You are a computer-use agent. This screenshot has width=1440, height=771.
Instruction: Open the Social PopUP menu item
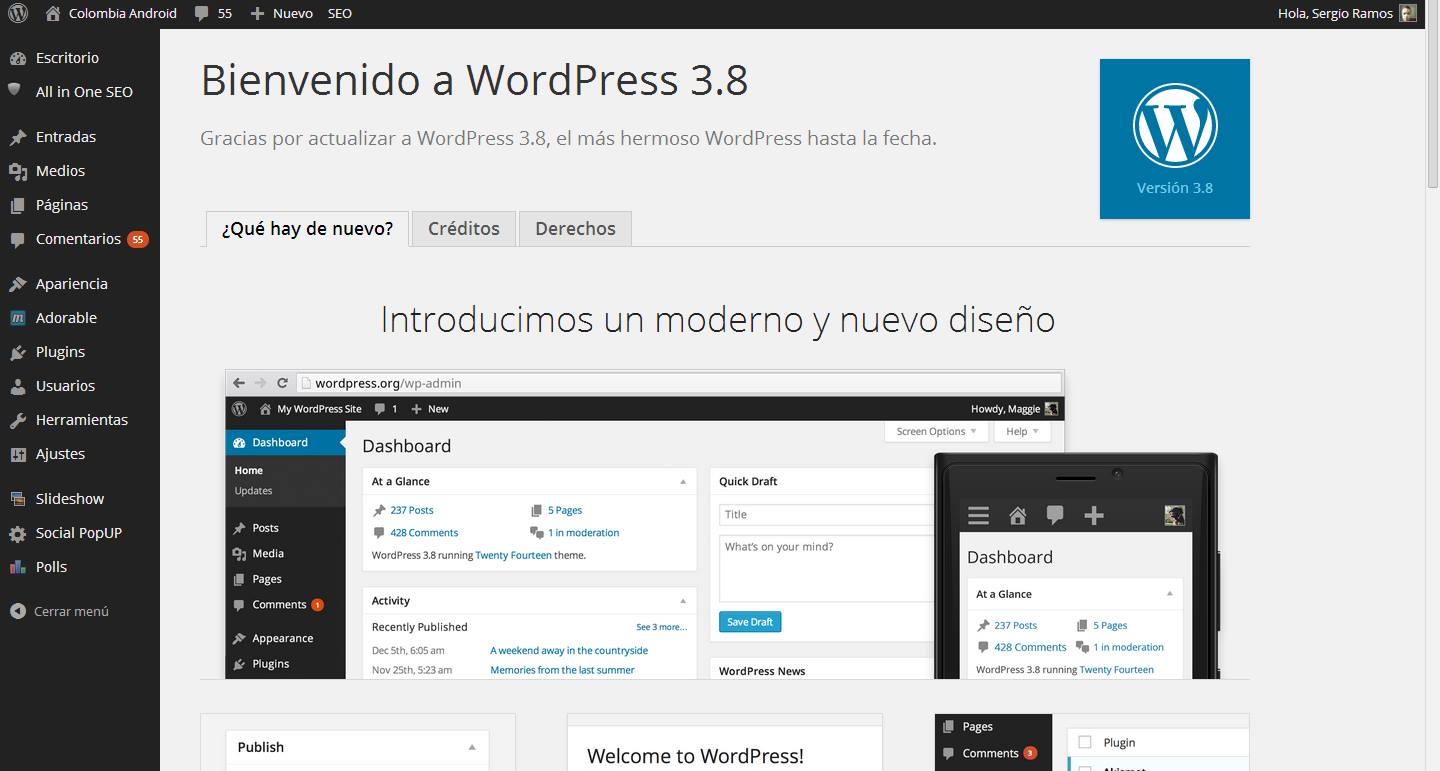click(80, 533)
